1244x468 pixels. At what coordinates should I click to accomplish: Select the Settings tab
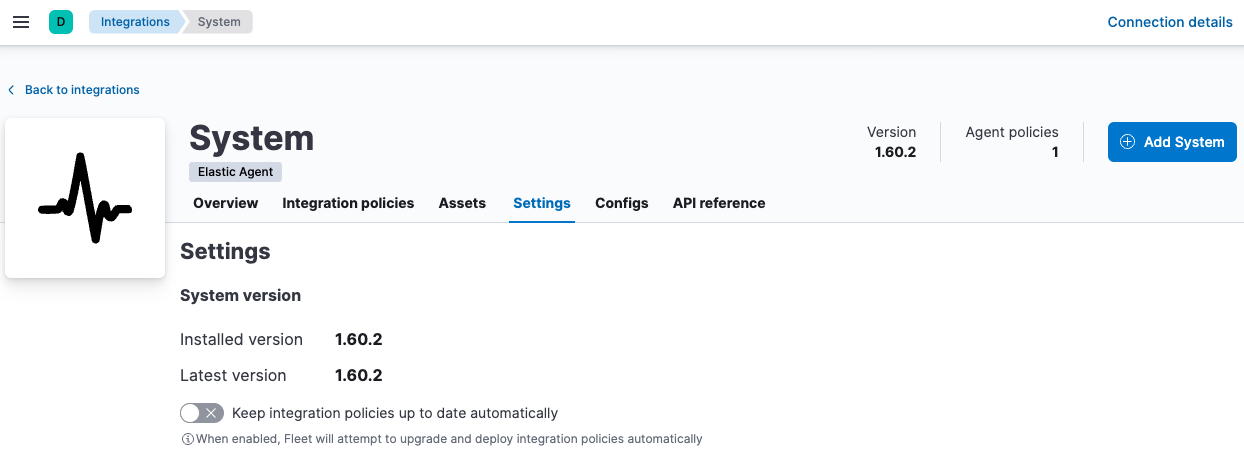pyautogui.click(x=541, y=203)
